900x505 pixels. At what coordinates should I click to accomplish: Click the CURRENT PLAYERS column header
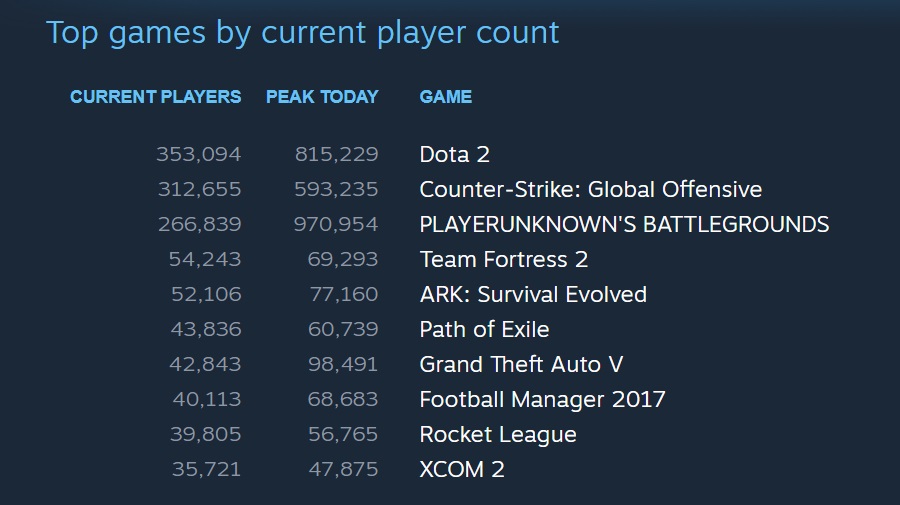156,96
